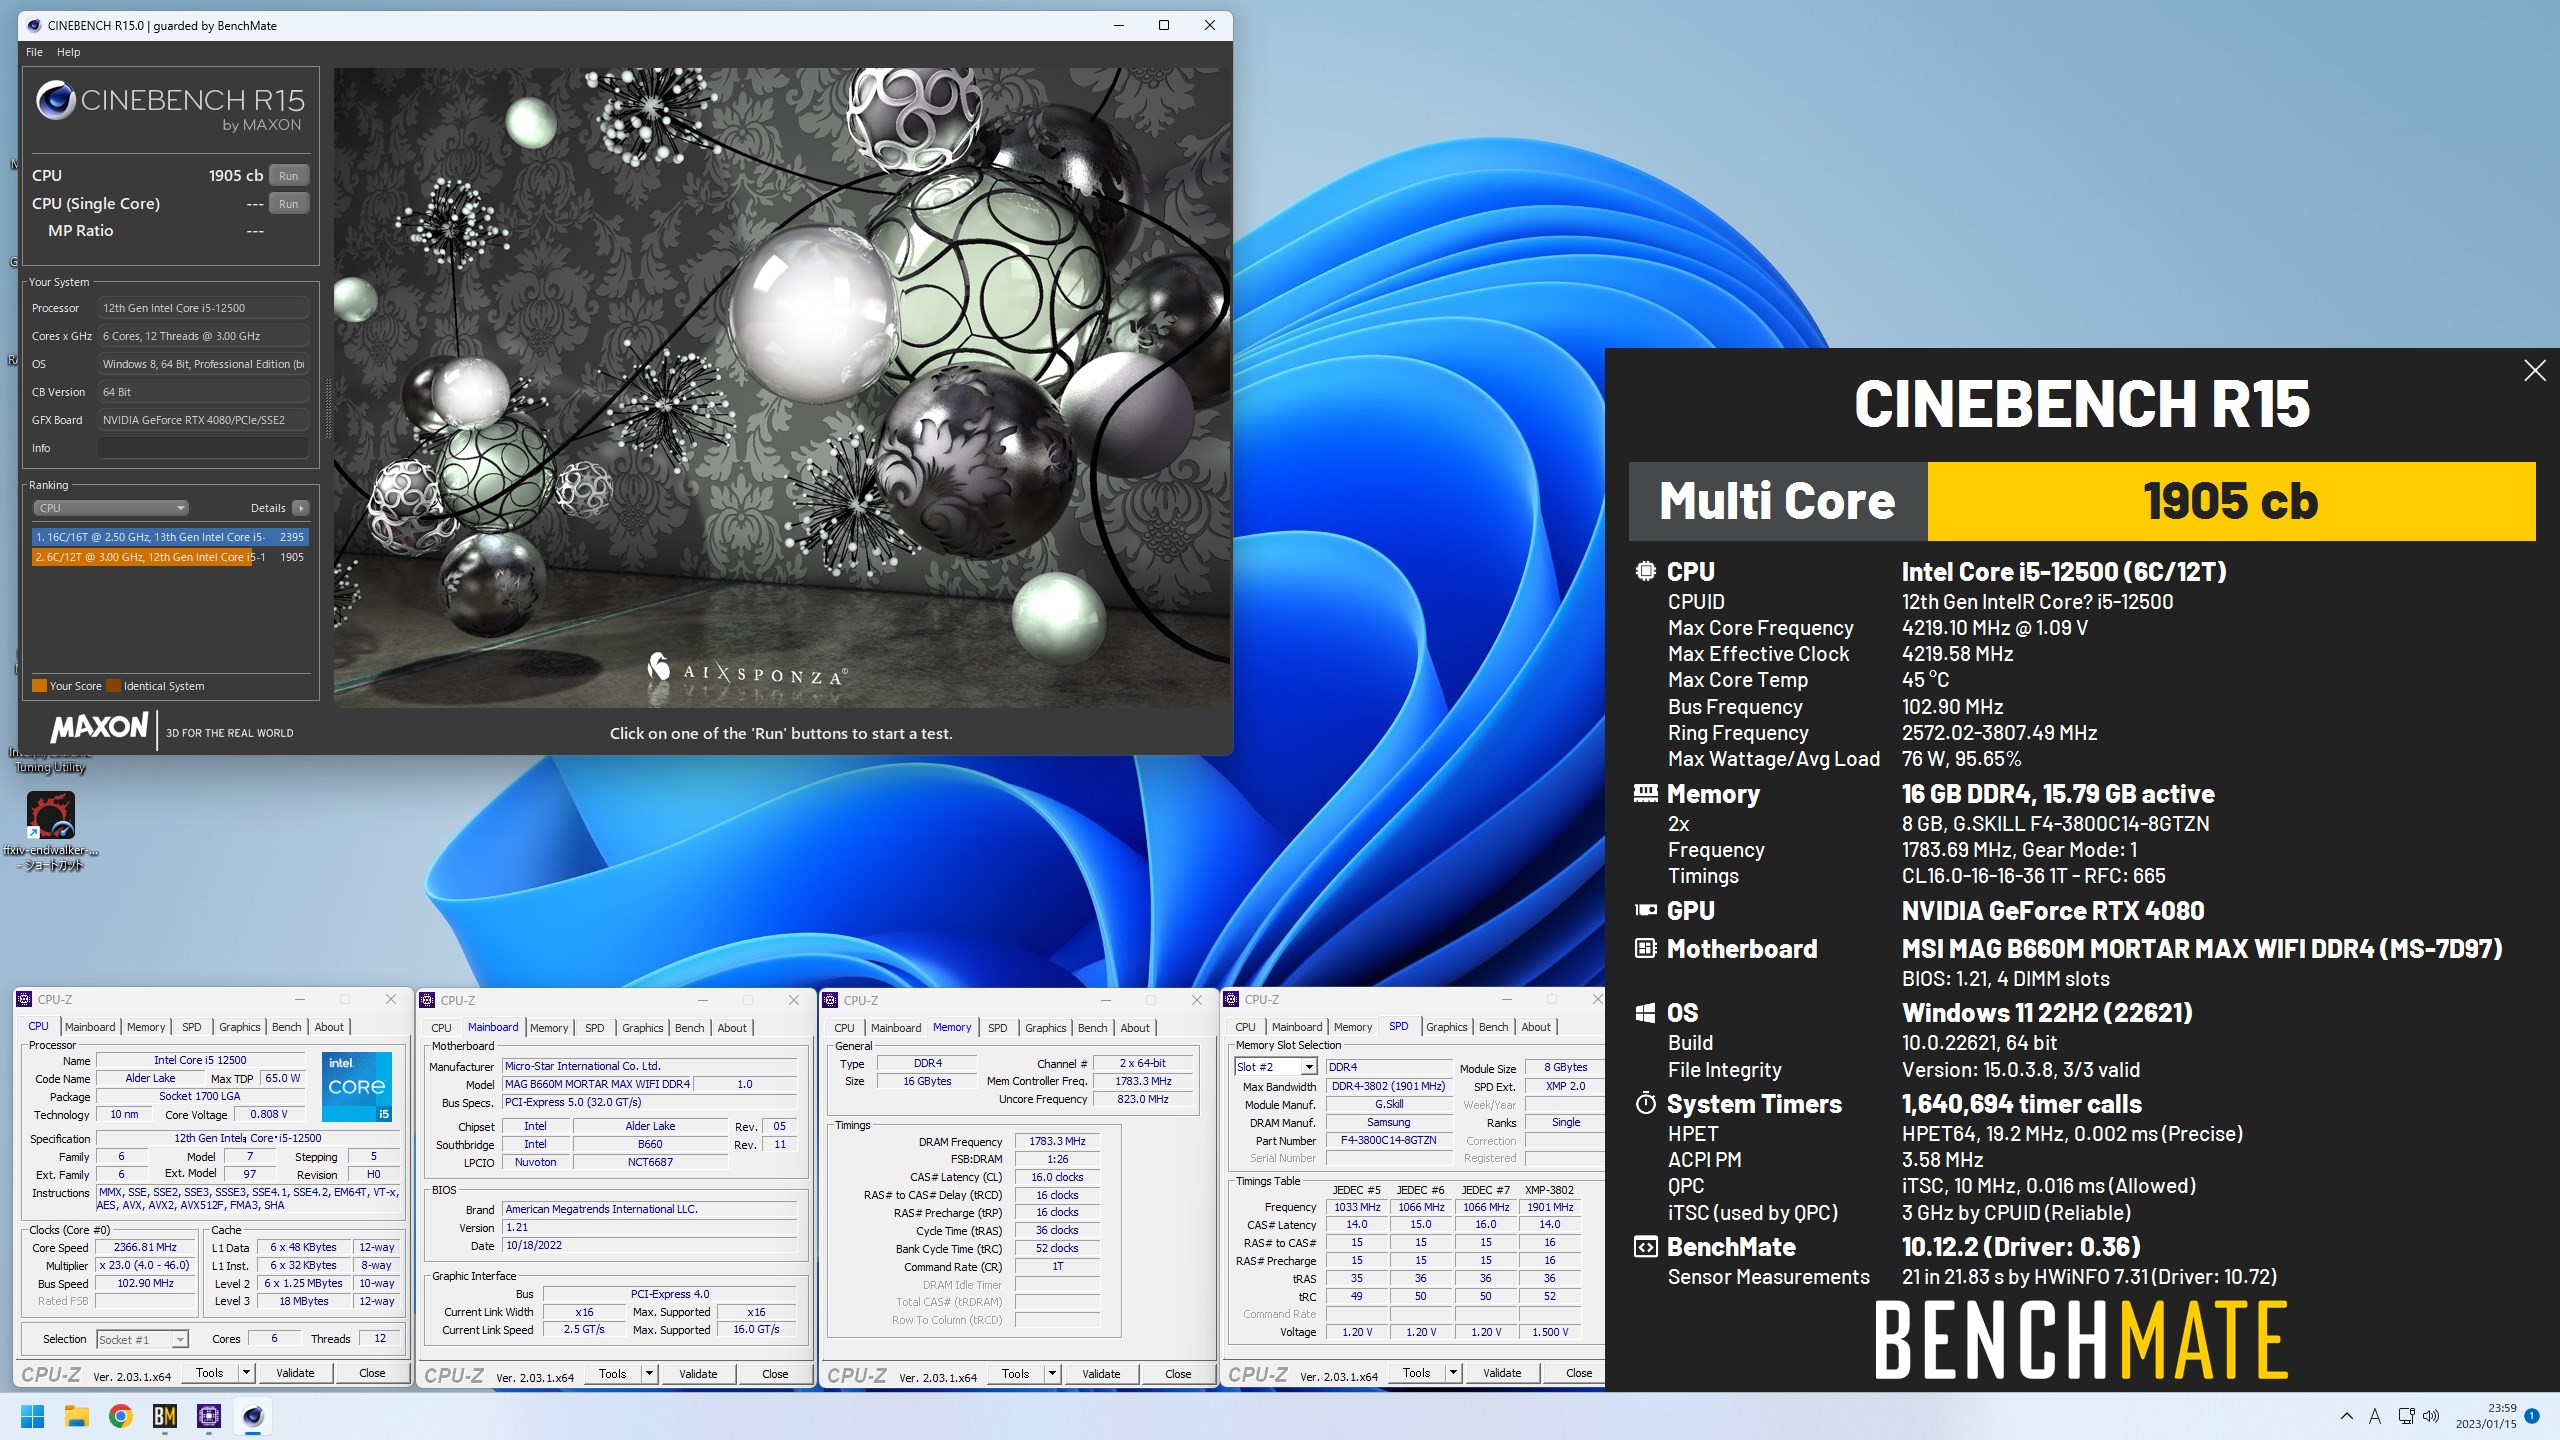This screenshot has width=2560, height=1440.
Task: Click the Cinebench title bar app icon
Action: pyautogui.click(x=33, y=25)
